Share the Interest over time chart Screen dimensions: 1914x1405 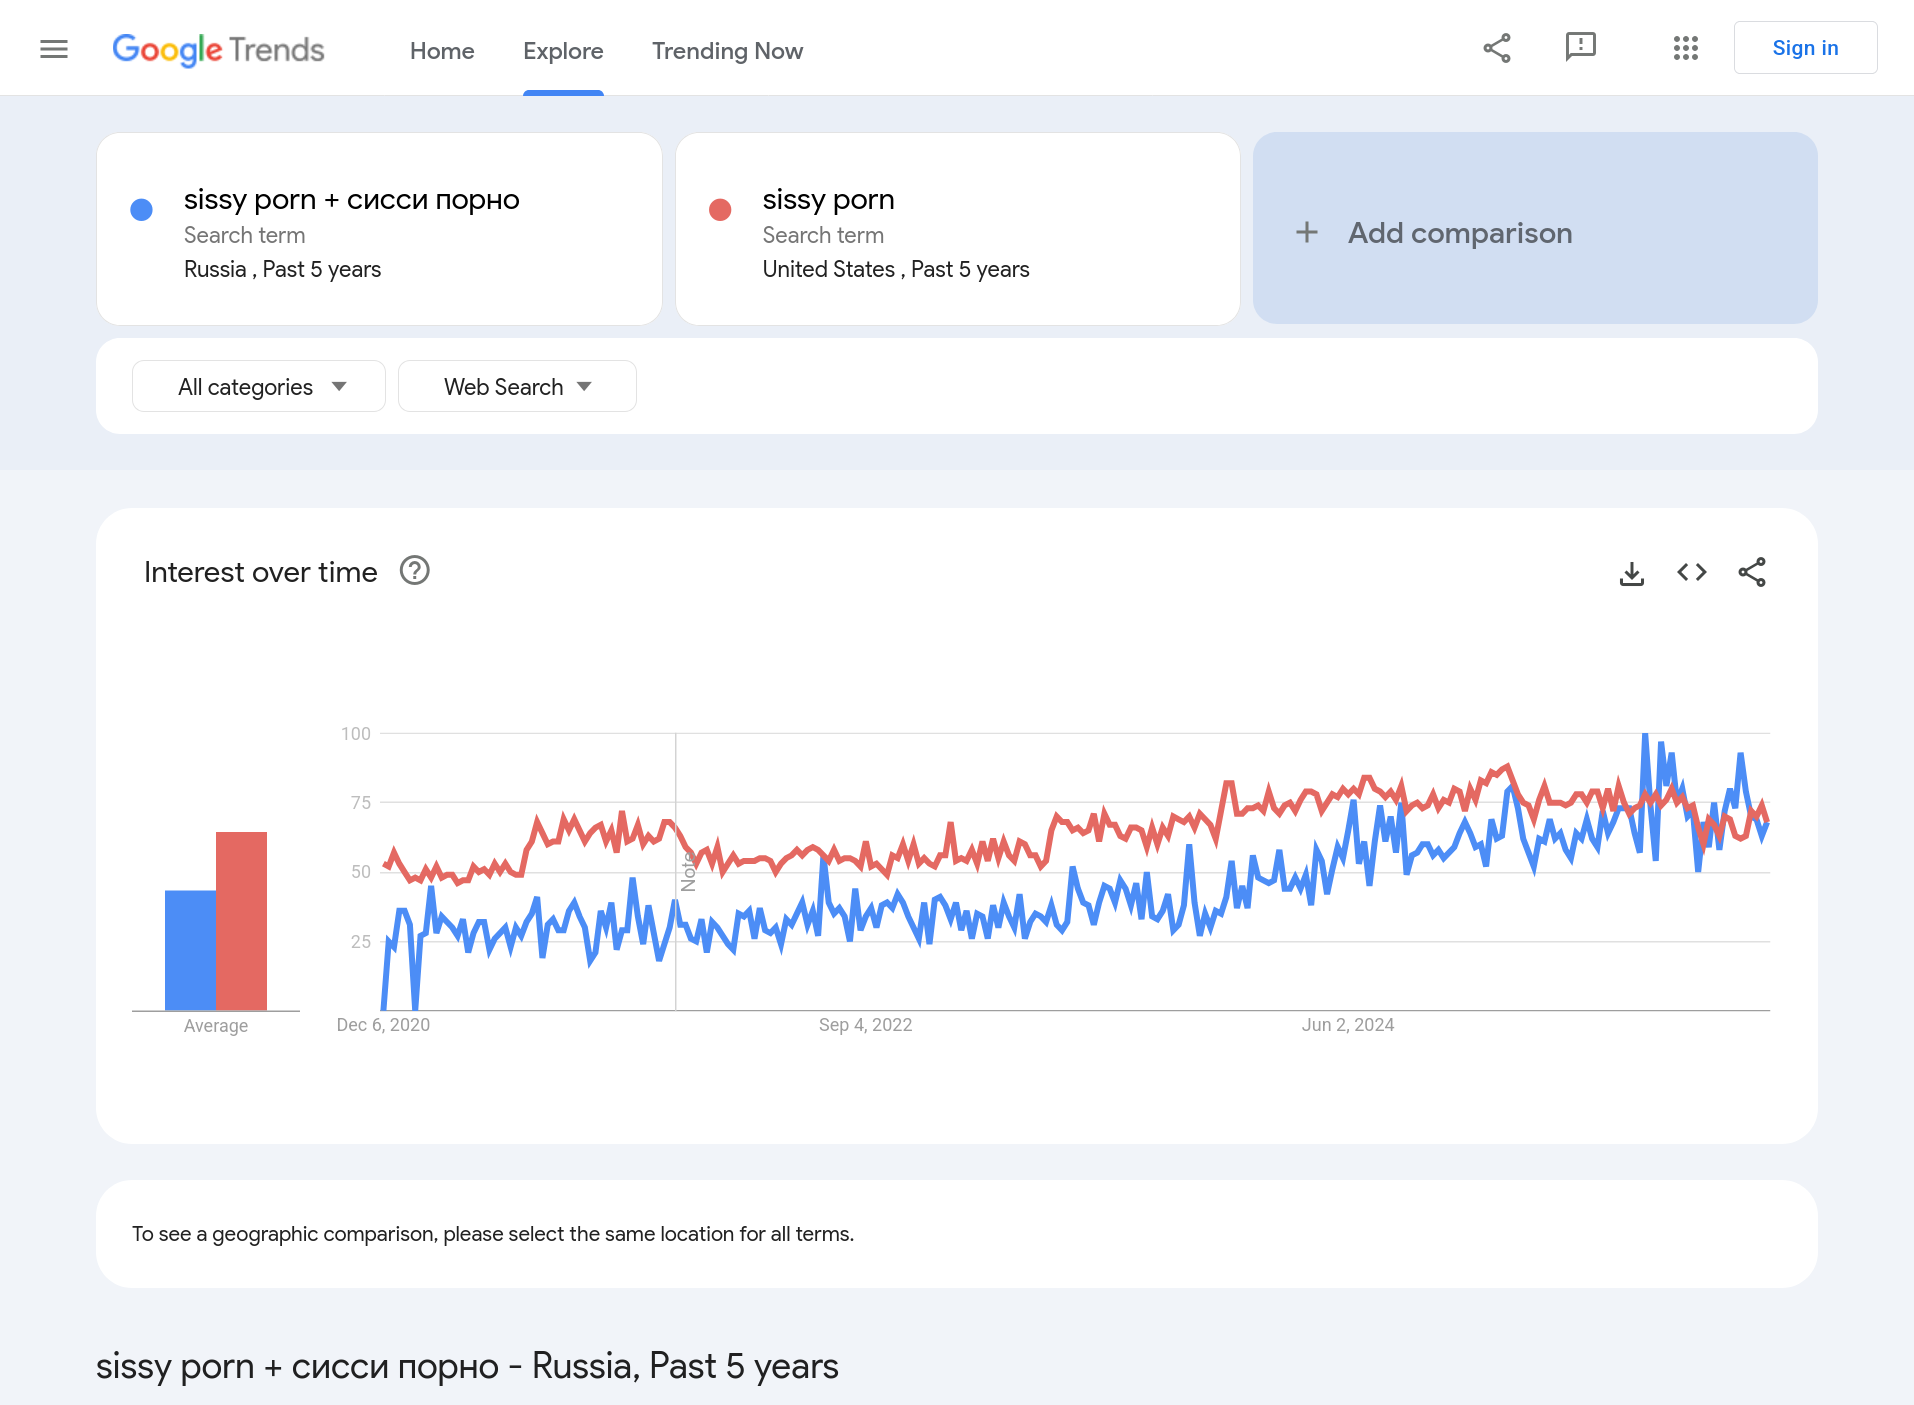[x=1752, y=572]
